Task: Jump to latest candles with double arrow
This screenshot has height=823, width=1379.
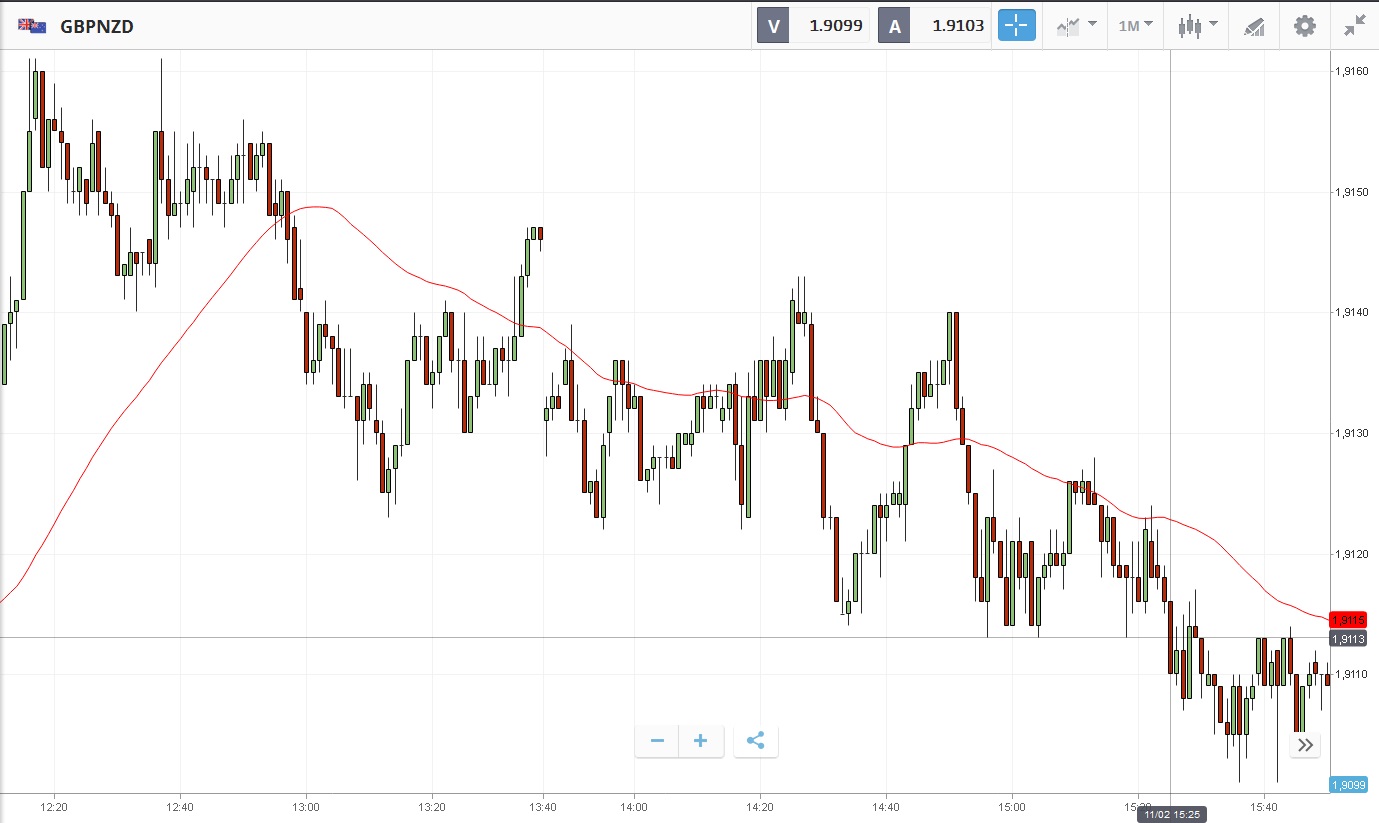Action: (1305, 744)
